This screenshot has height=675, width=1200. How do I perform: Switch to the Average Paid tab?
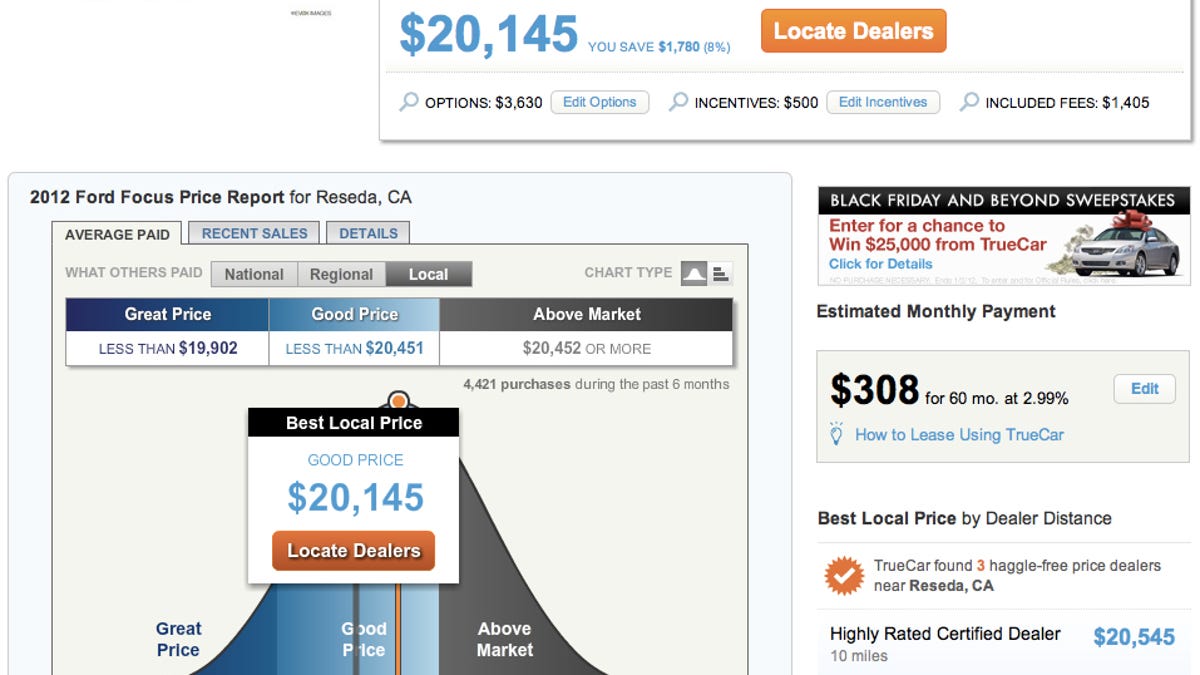(x=117, y=234)
